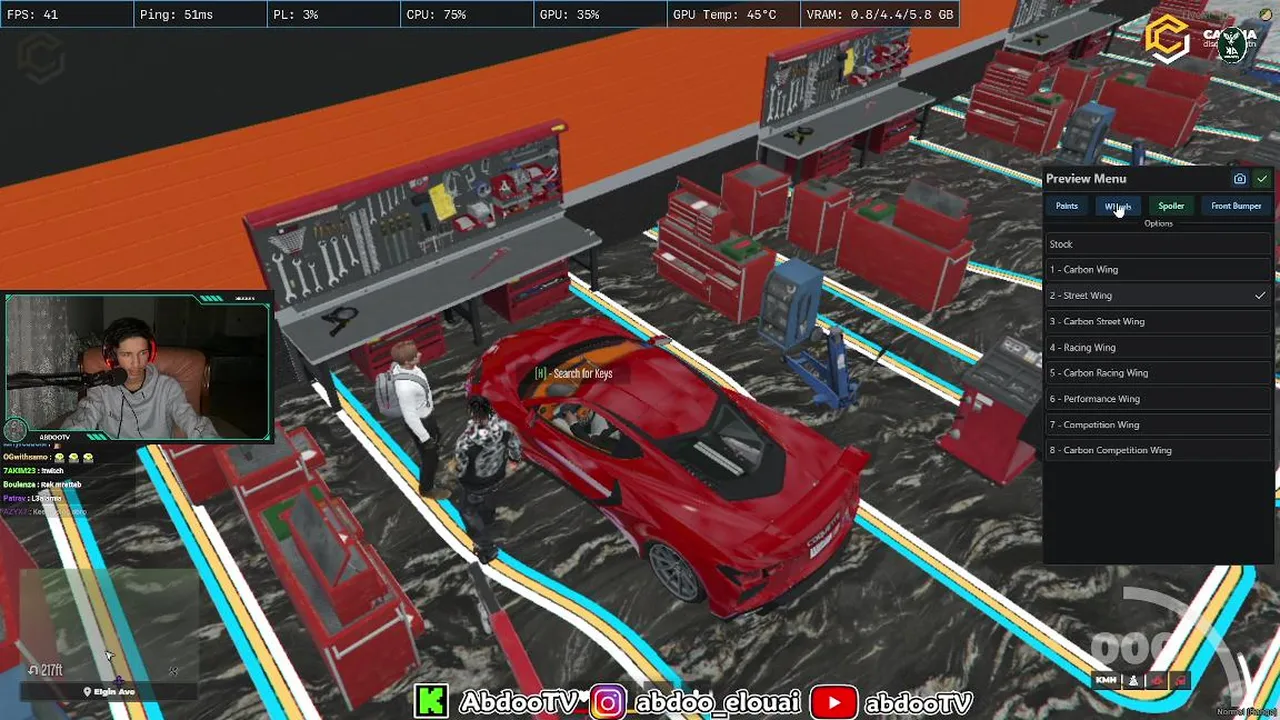1280x720 pixels.
Task: Click the Options label in Preview Menu
Action: tap(1158, 223)
